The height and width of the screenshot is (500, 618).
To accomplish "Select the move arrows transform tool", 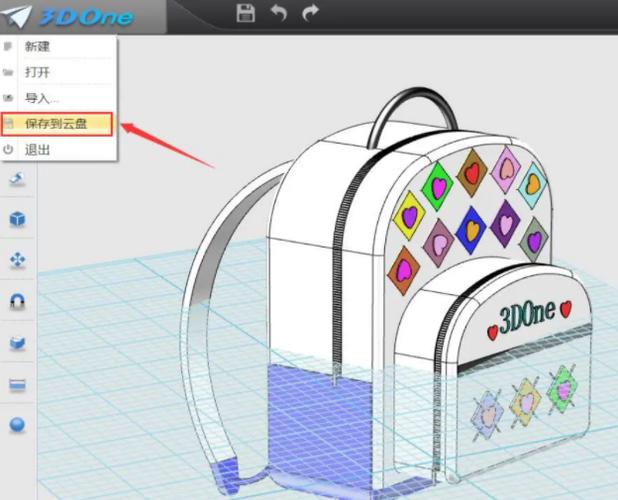I will (17, 260).
